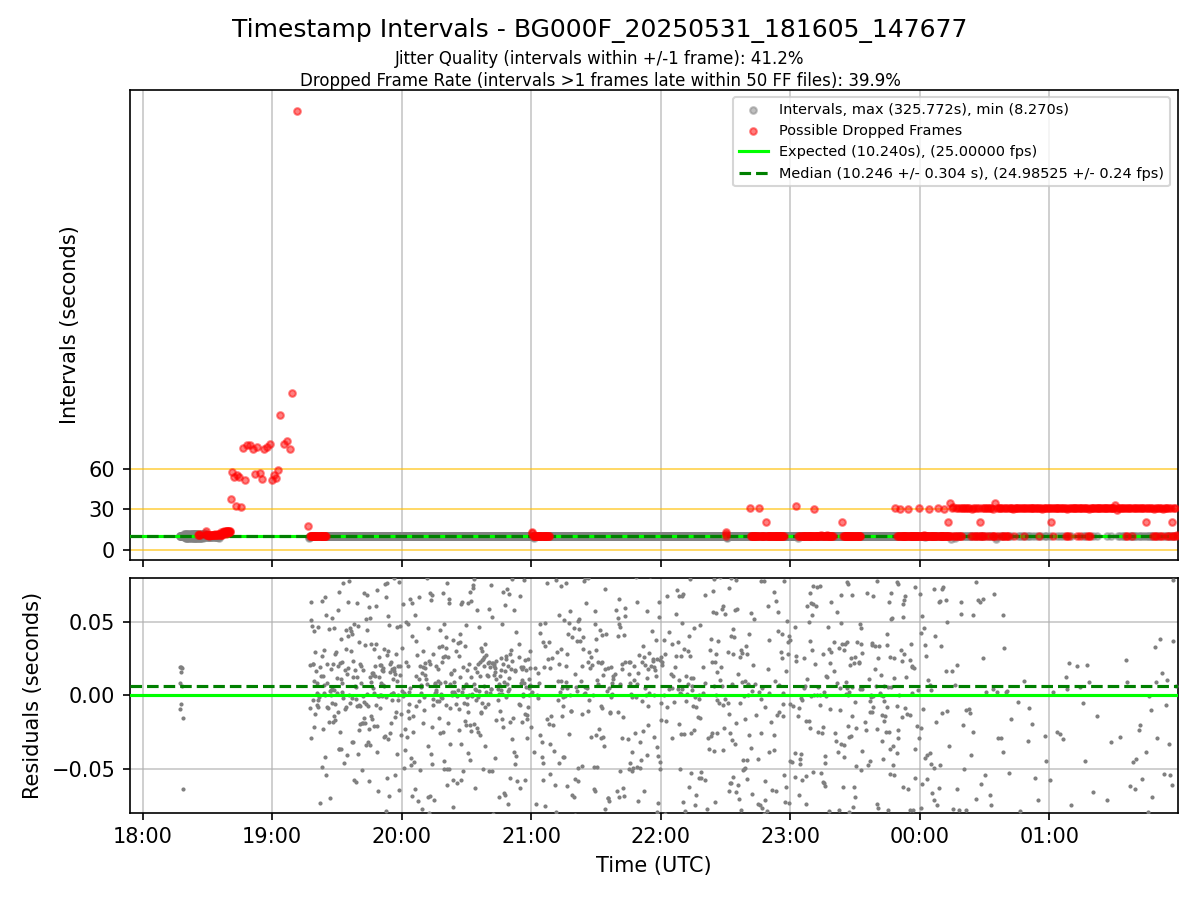Click the "Dropped Frame Rate" 39.9% subtitle line
The height and width of the screenshot is (900, 1200).
click(x=599, y=80)
